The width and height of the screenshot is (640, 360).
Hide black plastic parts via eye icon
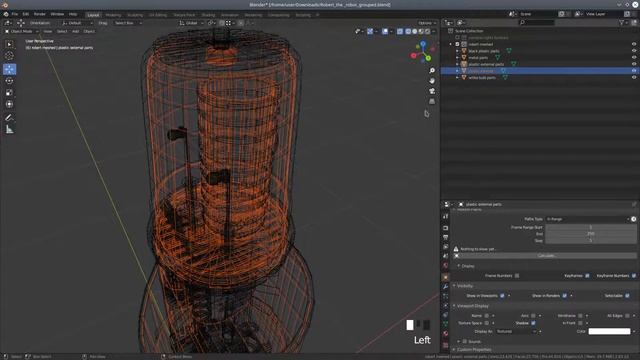pos(634,51)
